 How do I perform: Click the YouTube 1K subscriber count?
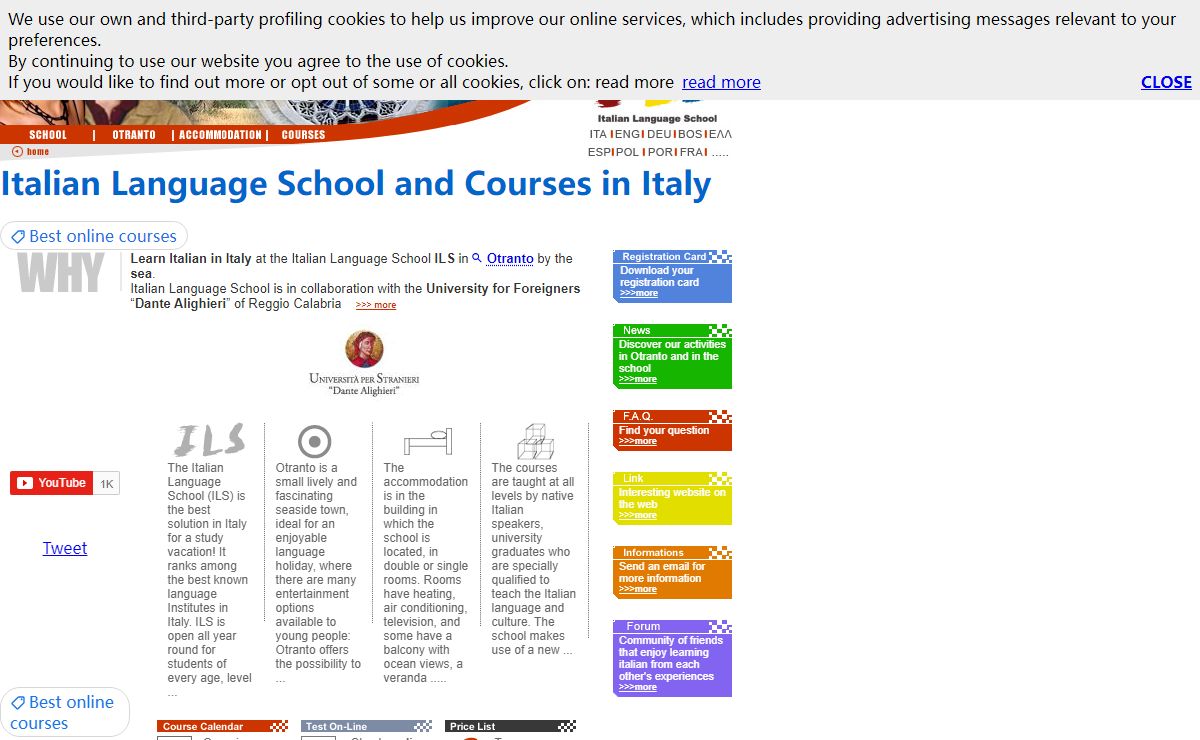pos(107,484)
